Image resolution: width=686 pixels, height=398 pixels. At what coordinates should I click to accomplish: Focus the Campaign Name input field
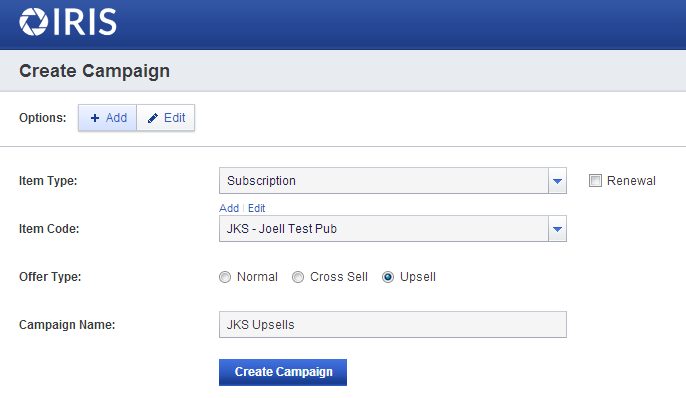coord(393,325)
